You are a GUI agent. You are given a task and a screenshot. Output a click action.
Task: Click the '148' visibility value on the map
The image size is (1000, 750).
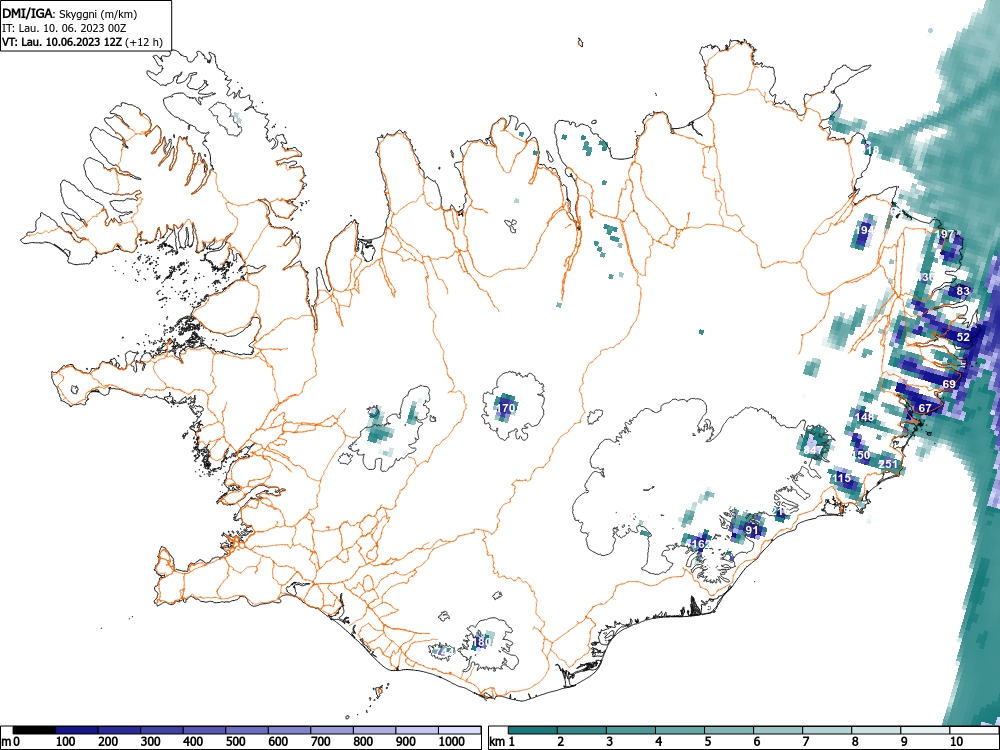[865, 417]
